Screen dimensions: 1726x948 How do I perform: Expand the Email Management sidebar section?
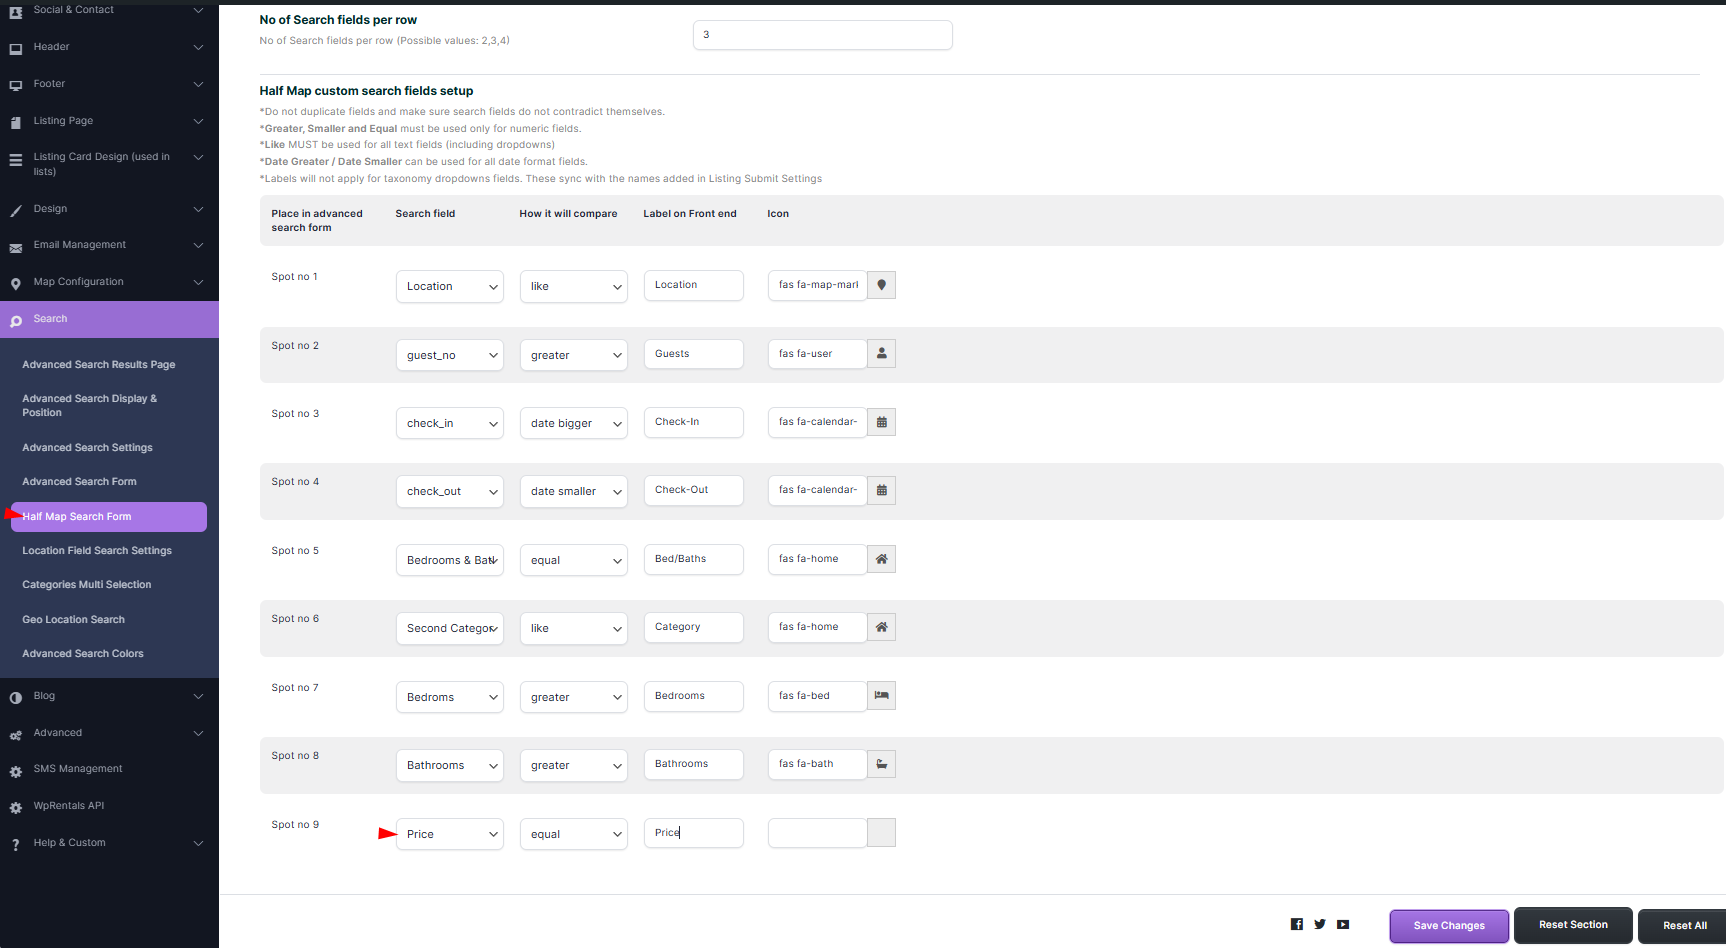[x=109, y=245]
